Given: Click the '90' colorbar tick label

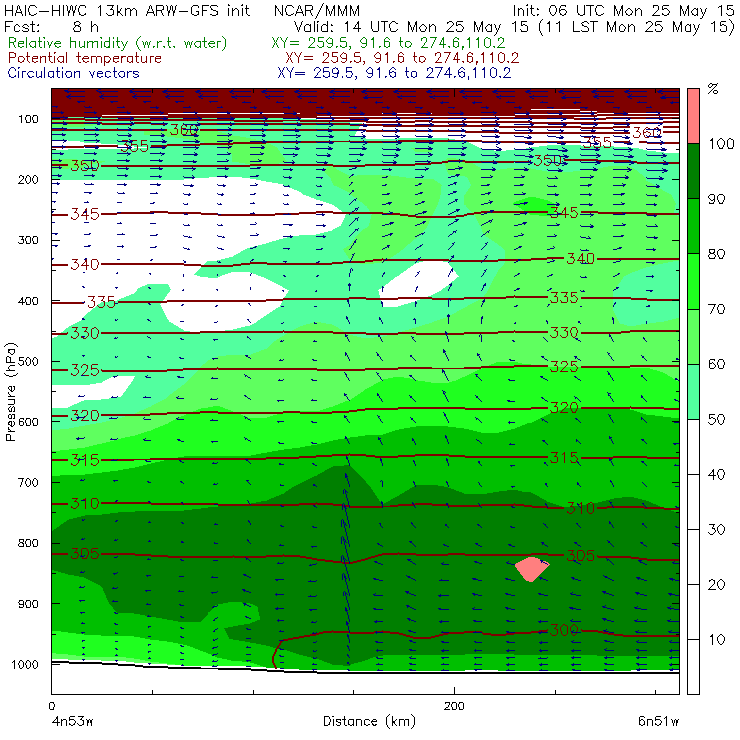Looking at the screenshot, I should tap(716, 199).
